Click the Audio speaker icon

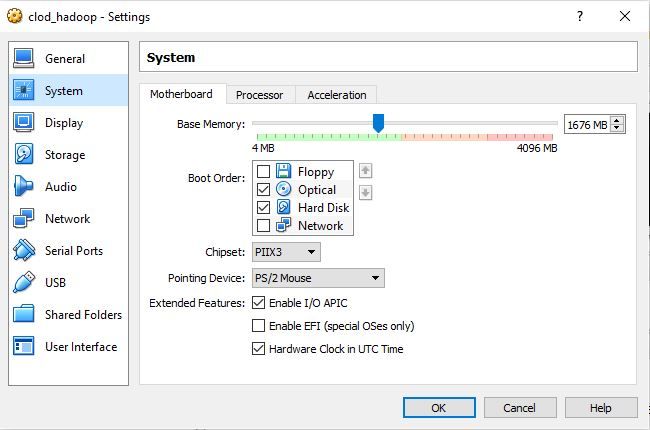24,187
